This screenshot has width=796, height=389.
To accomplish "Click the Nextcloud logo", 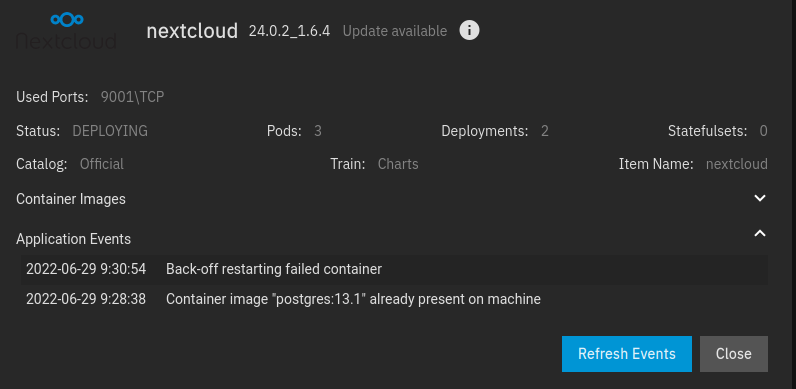I will 67,31.
